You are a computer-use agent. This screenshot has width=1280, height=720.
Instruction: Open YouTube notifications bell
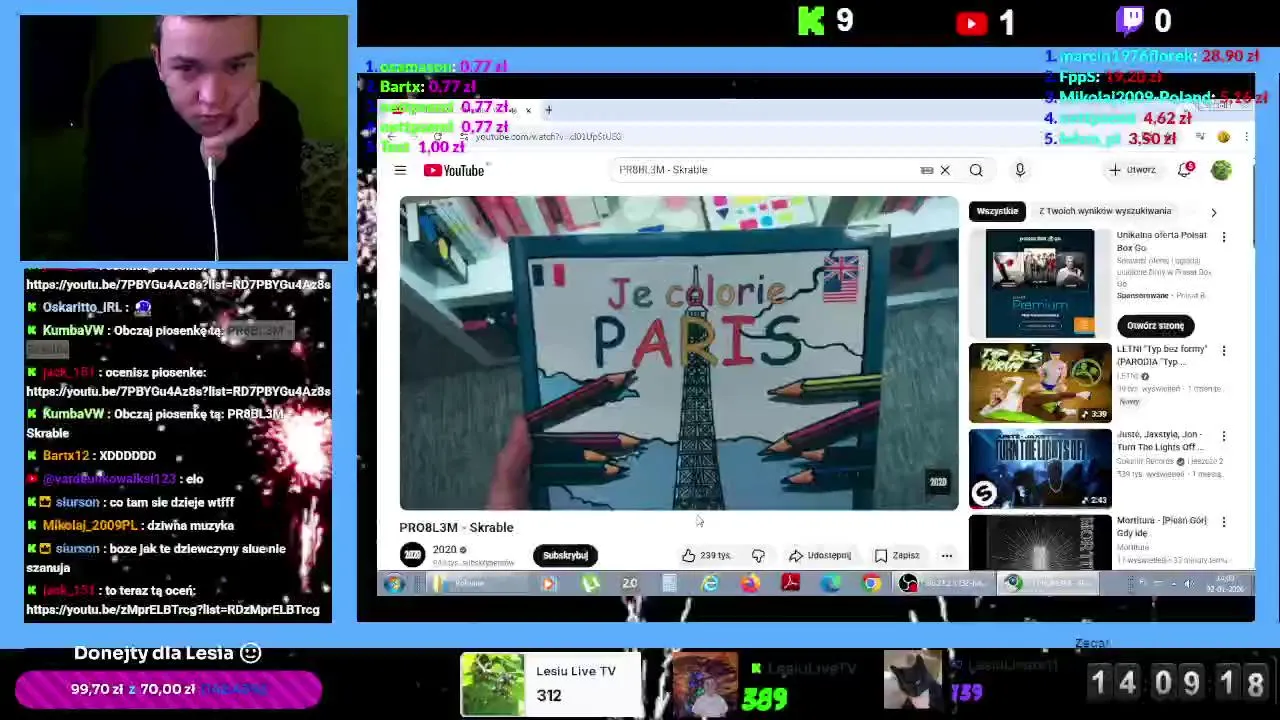tap(1185, 170)
